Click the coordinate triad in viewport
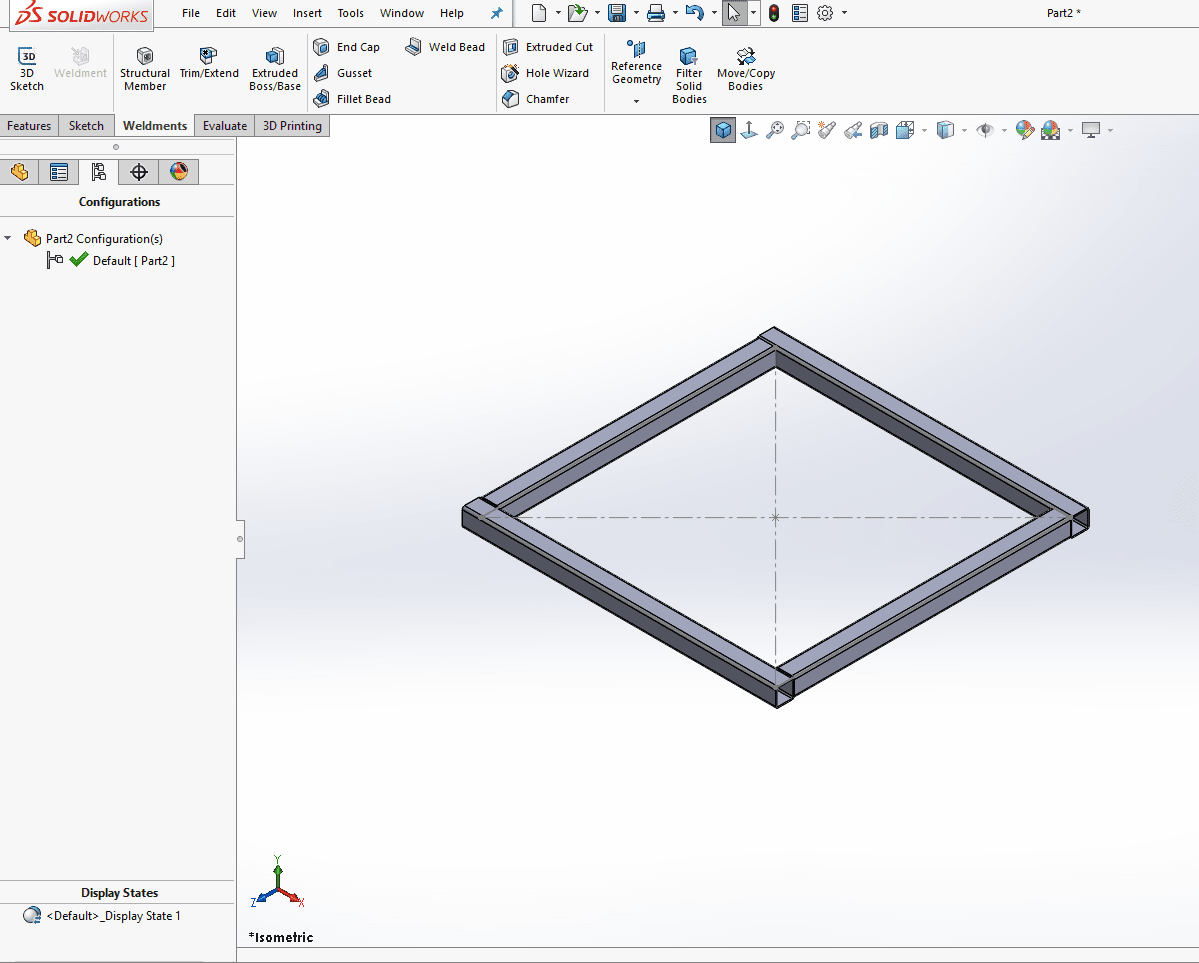1199x963 pixels. (278, 883)
